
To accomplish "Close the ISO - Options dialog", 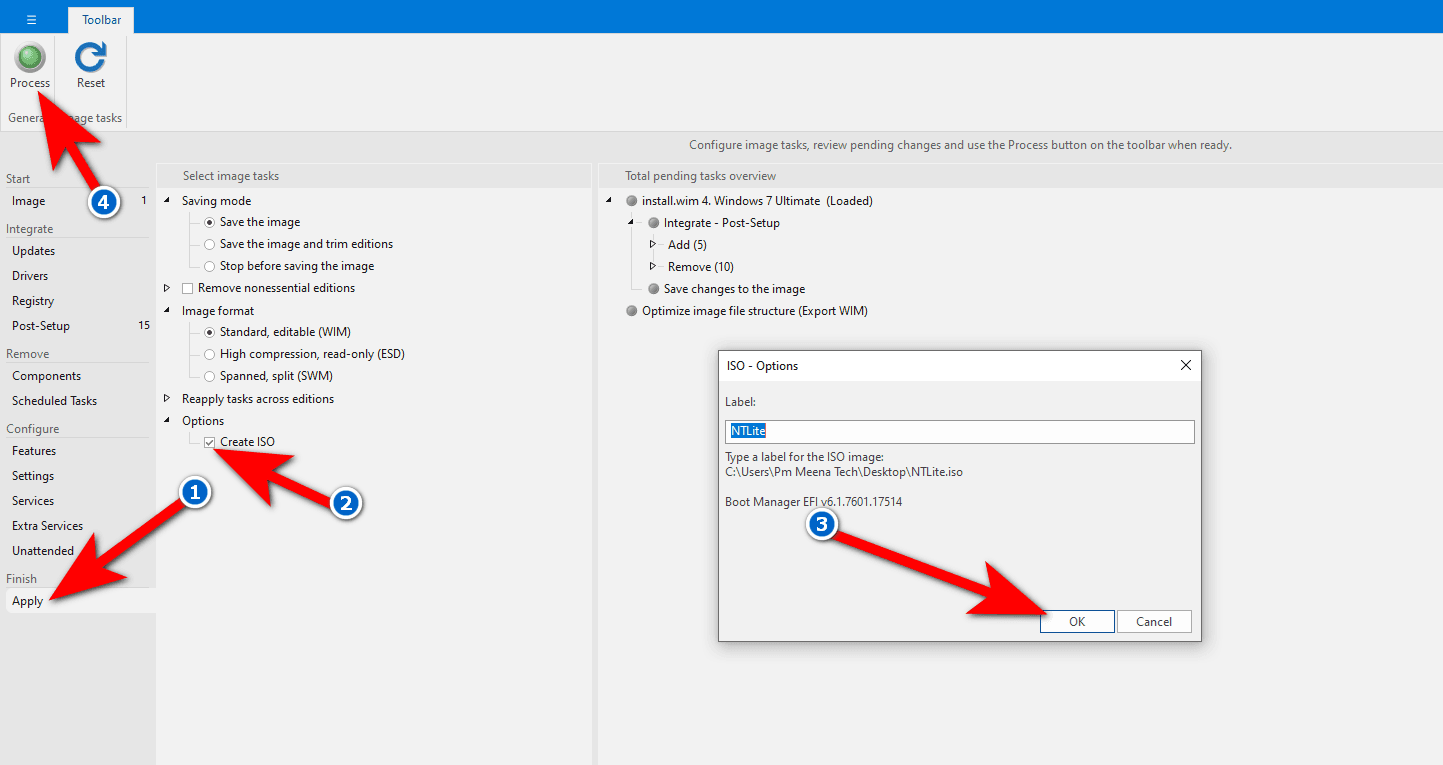I will coord(1185,366).
